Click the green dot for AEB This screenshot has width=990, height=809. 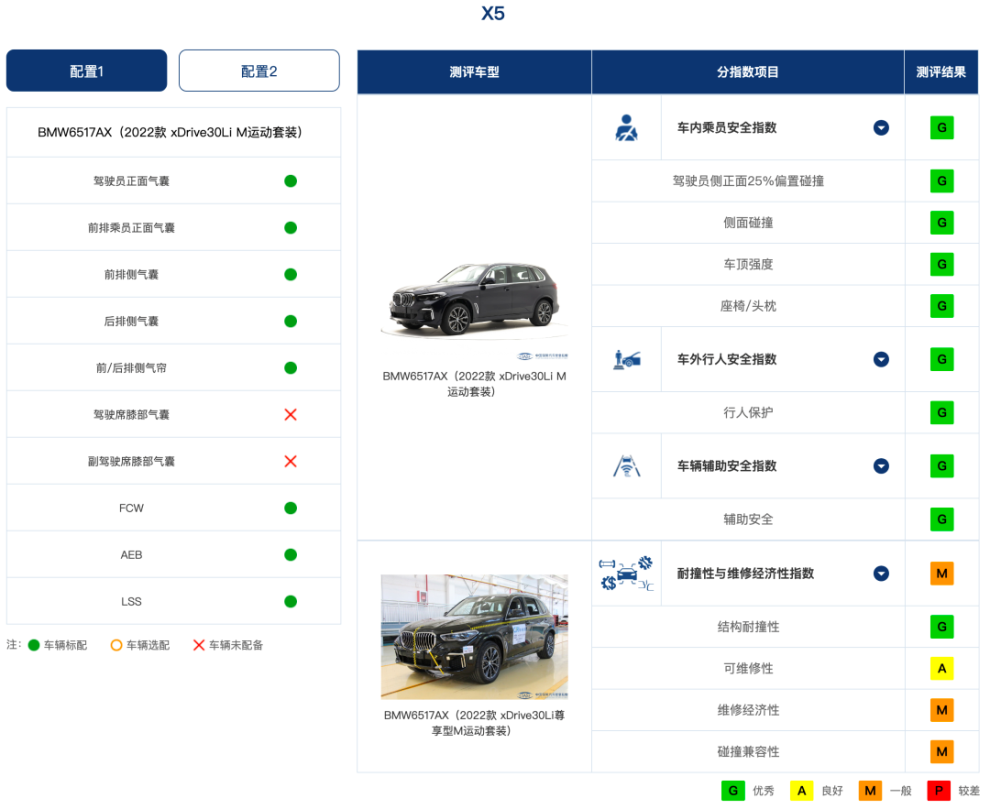290,555
